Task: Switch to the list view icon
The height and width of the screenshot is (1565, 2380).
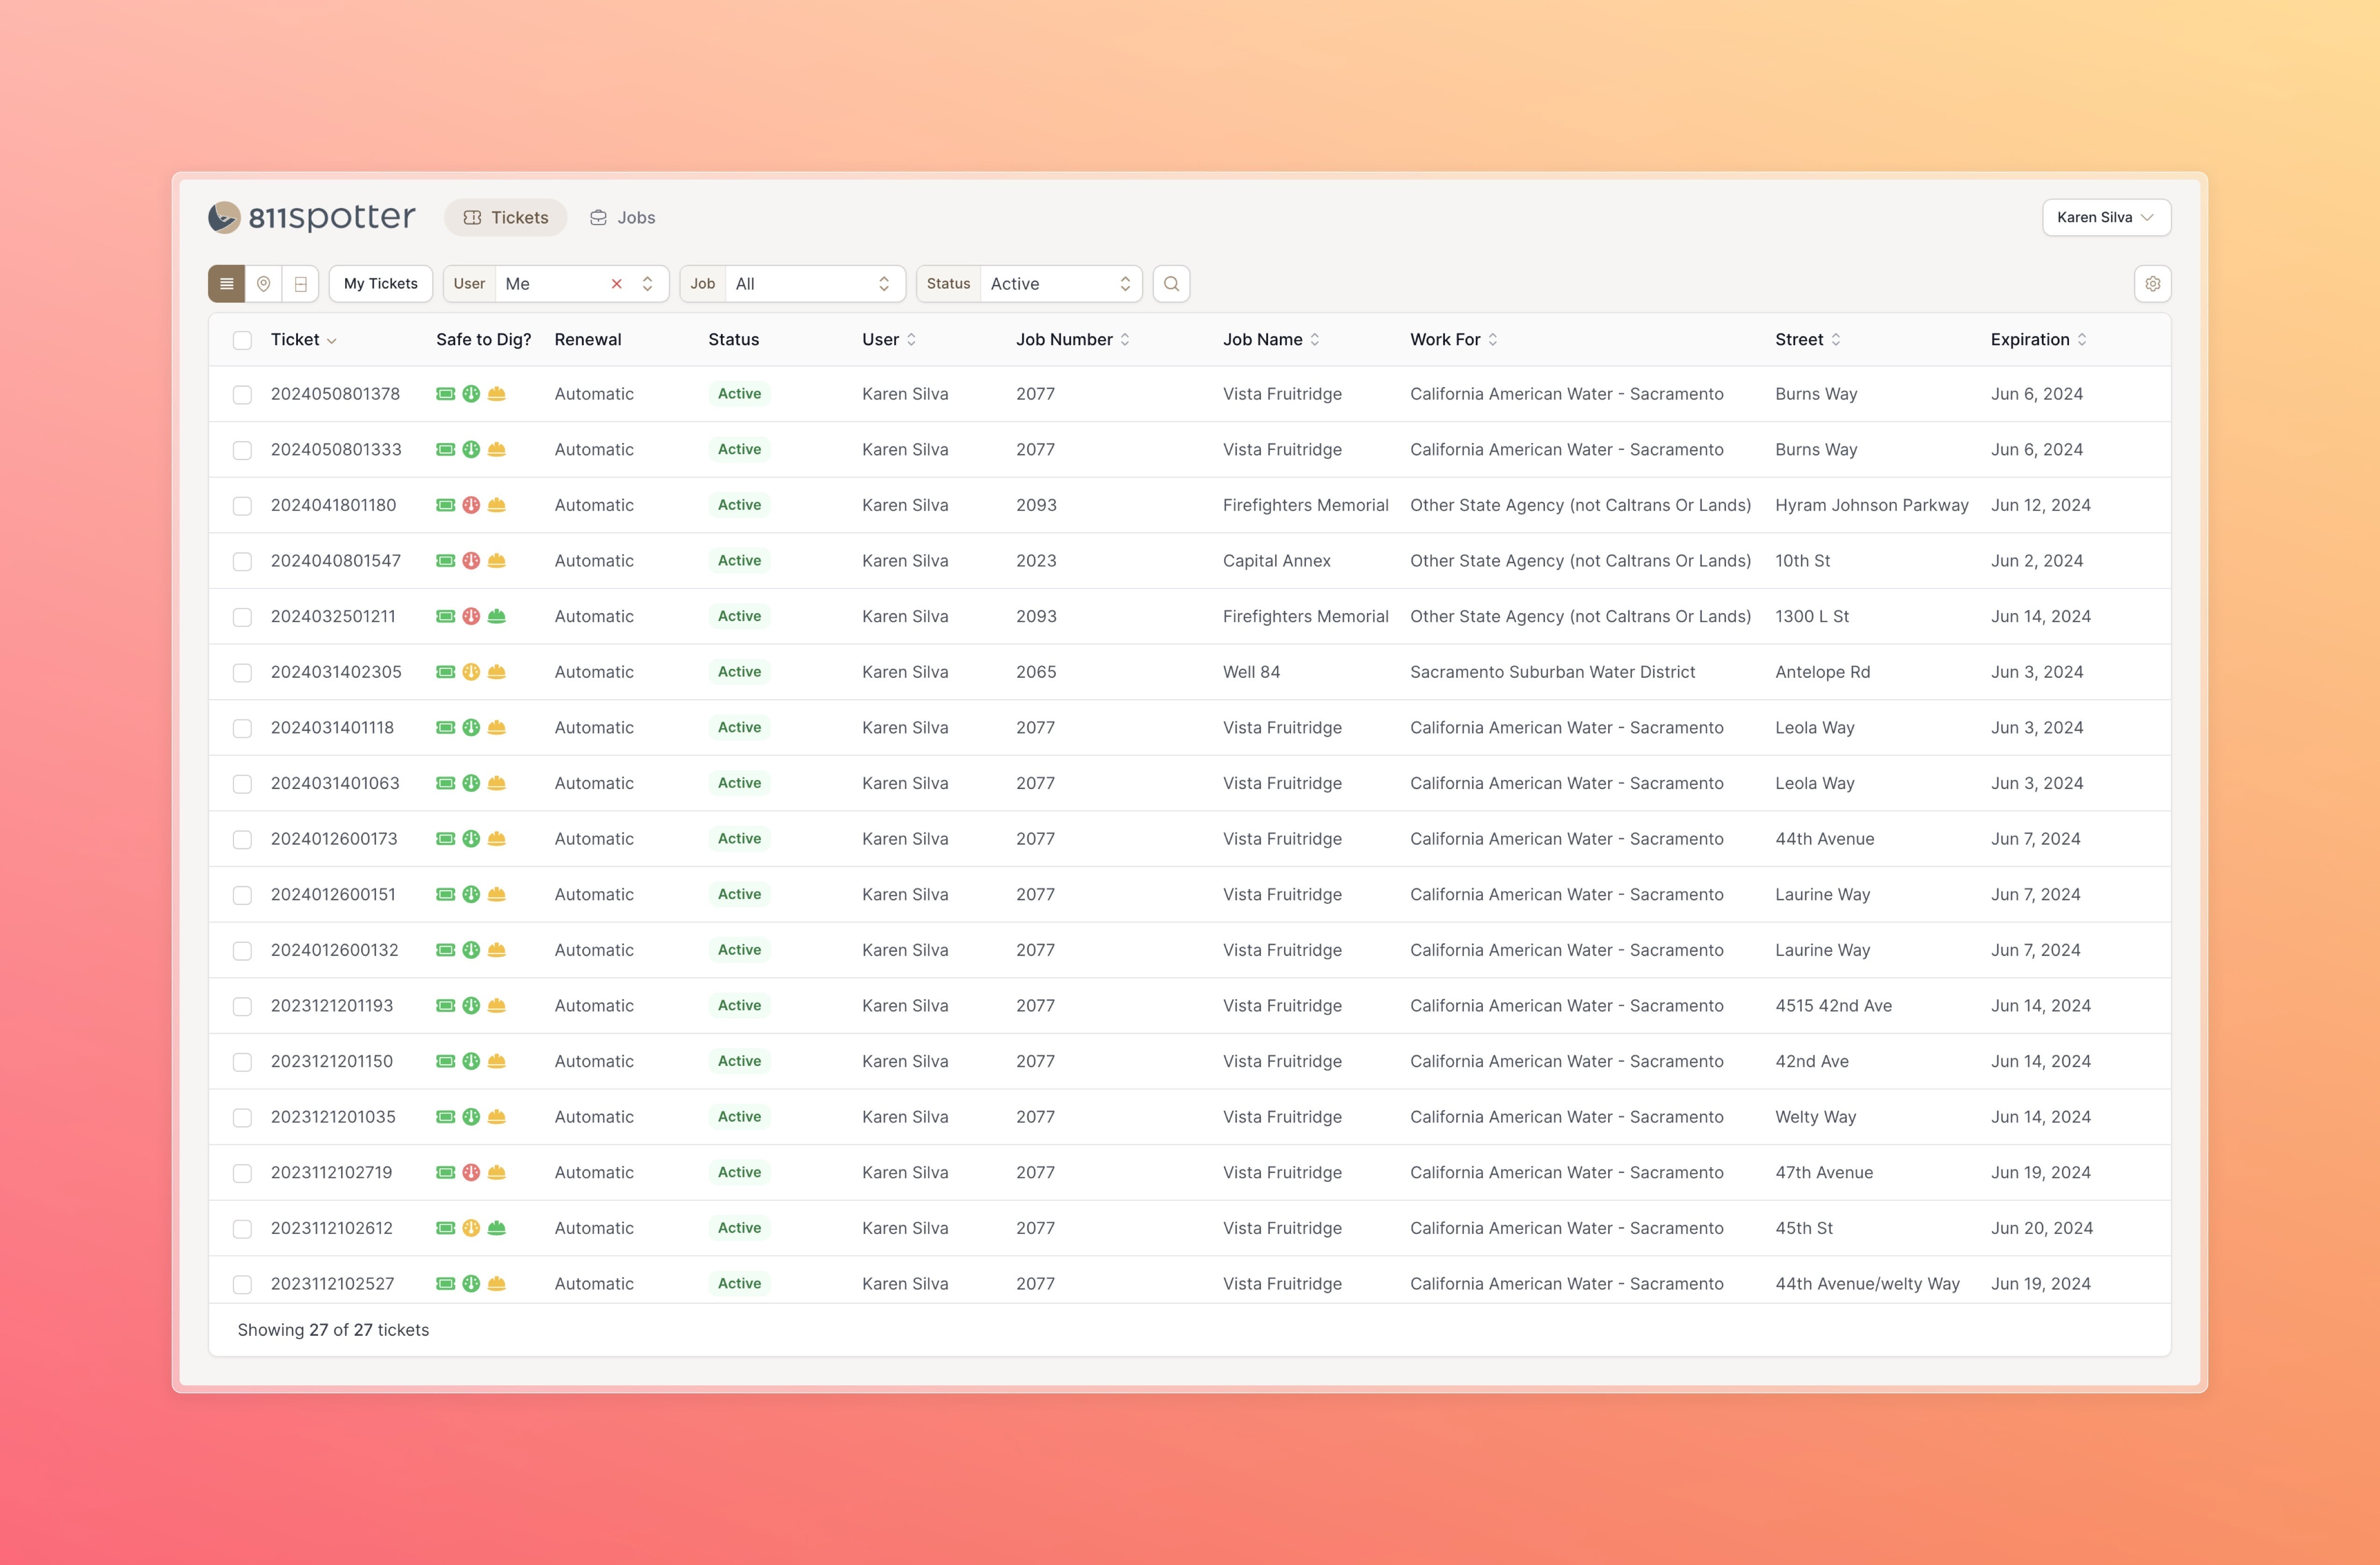Action: pyautogui.click(x=226, y=284)
